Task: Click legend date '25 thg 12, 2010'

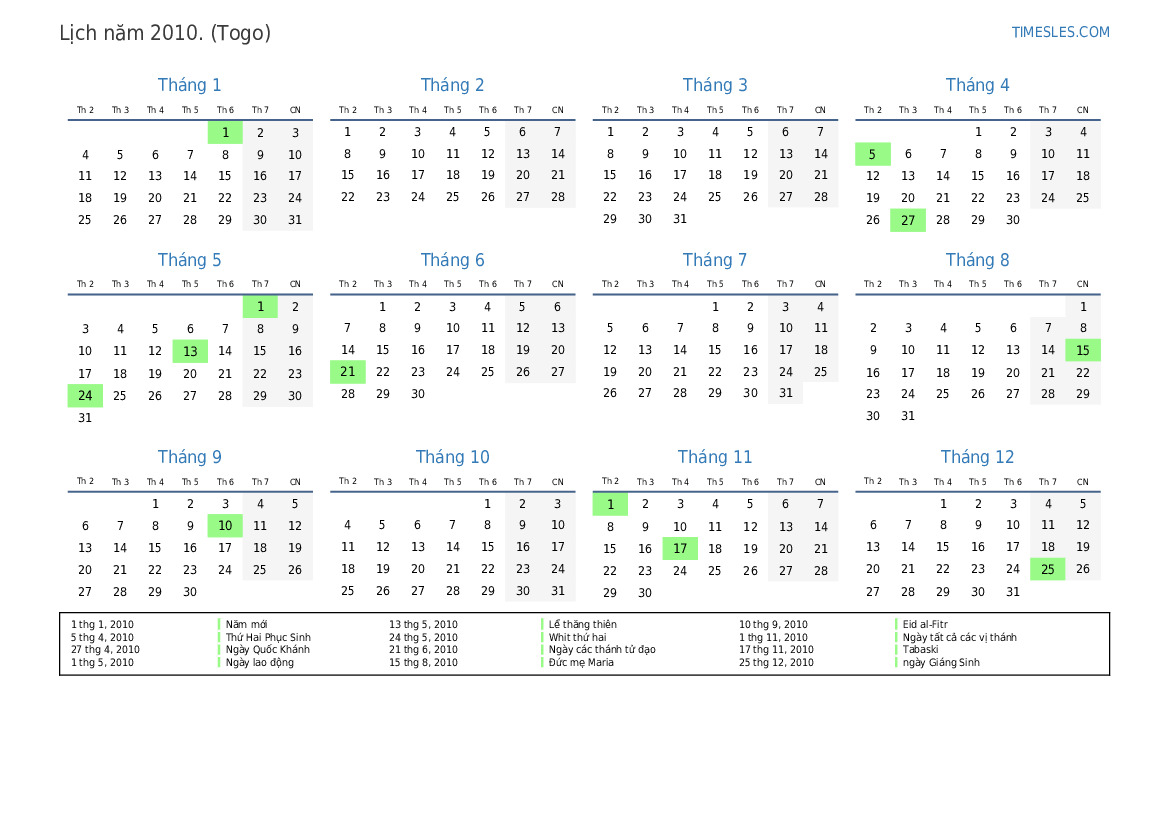Action: [x=776, y=662]
